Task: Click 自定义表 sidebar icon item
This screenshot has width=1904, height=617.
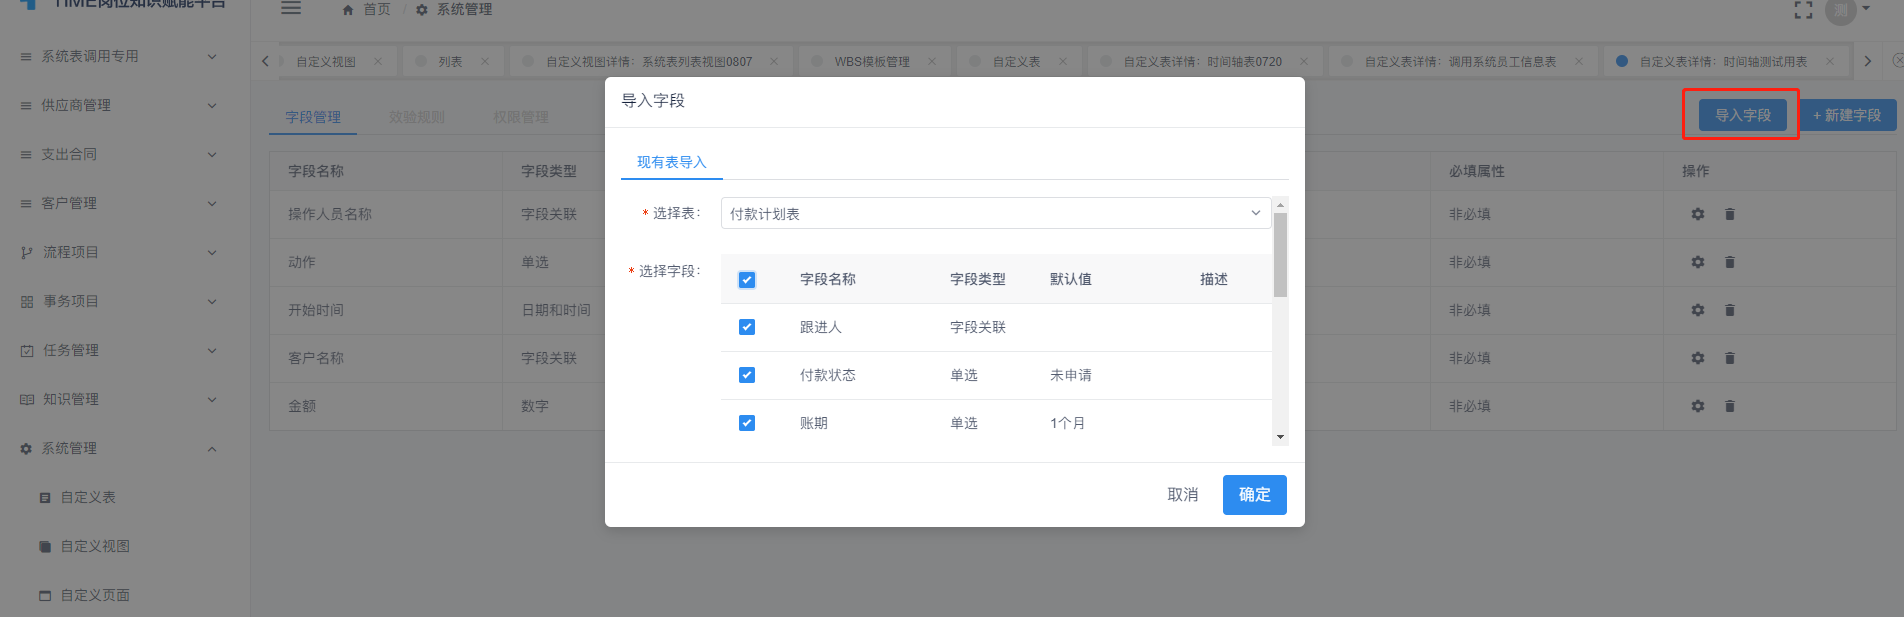Action: point(45,497)
